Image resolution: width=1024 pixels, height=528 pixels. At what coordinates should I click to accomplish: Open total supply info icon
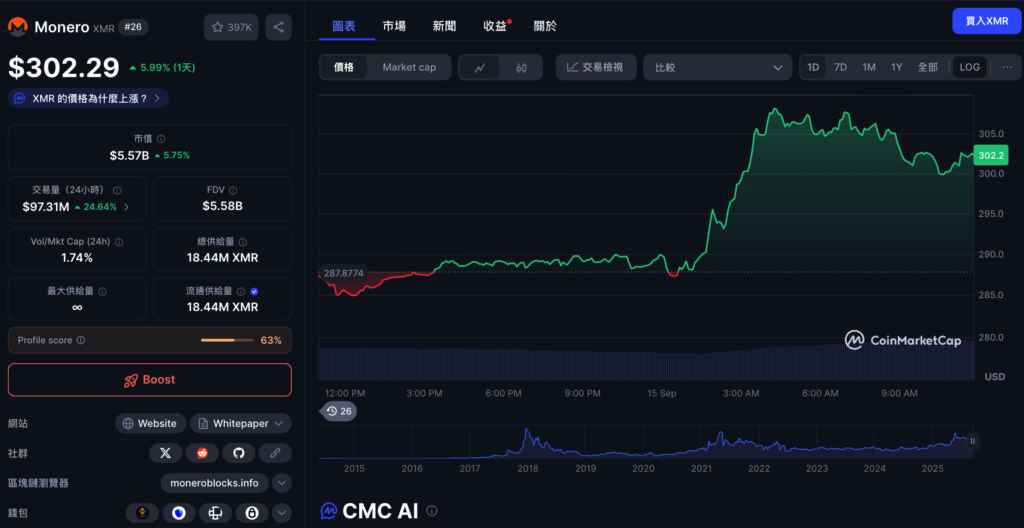pyautogui.click(x=243, y=242)
